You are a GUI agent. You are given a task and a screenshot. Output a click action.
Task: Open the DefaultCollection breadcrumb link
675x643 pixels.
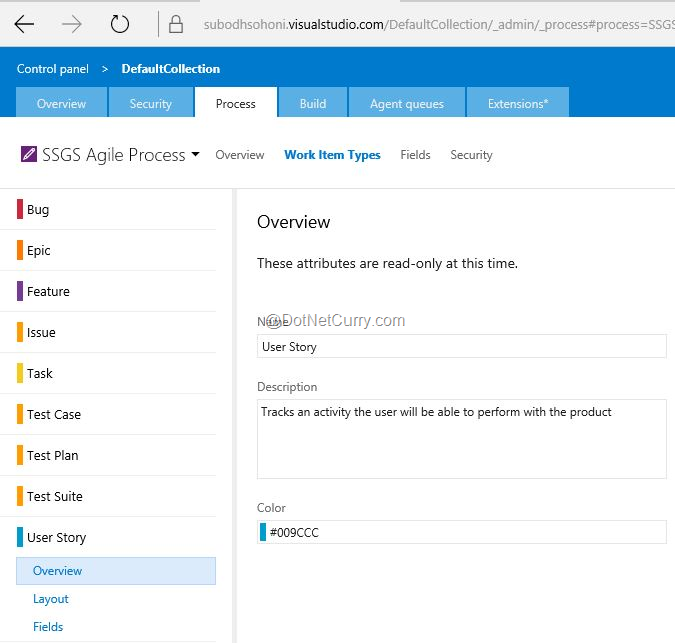tap(170, 69)
